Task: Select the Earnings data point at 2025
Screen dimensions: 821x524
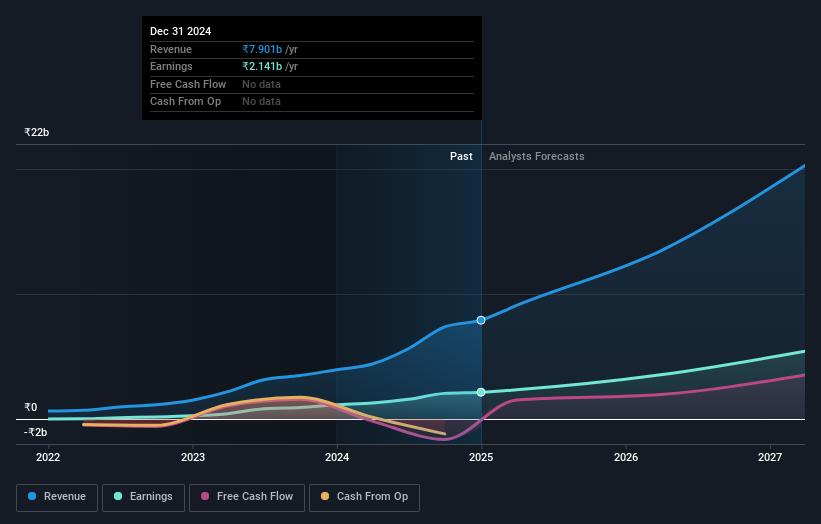Action: tap(481, 392)
